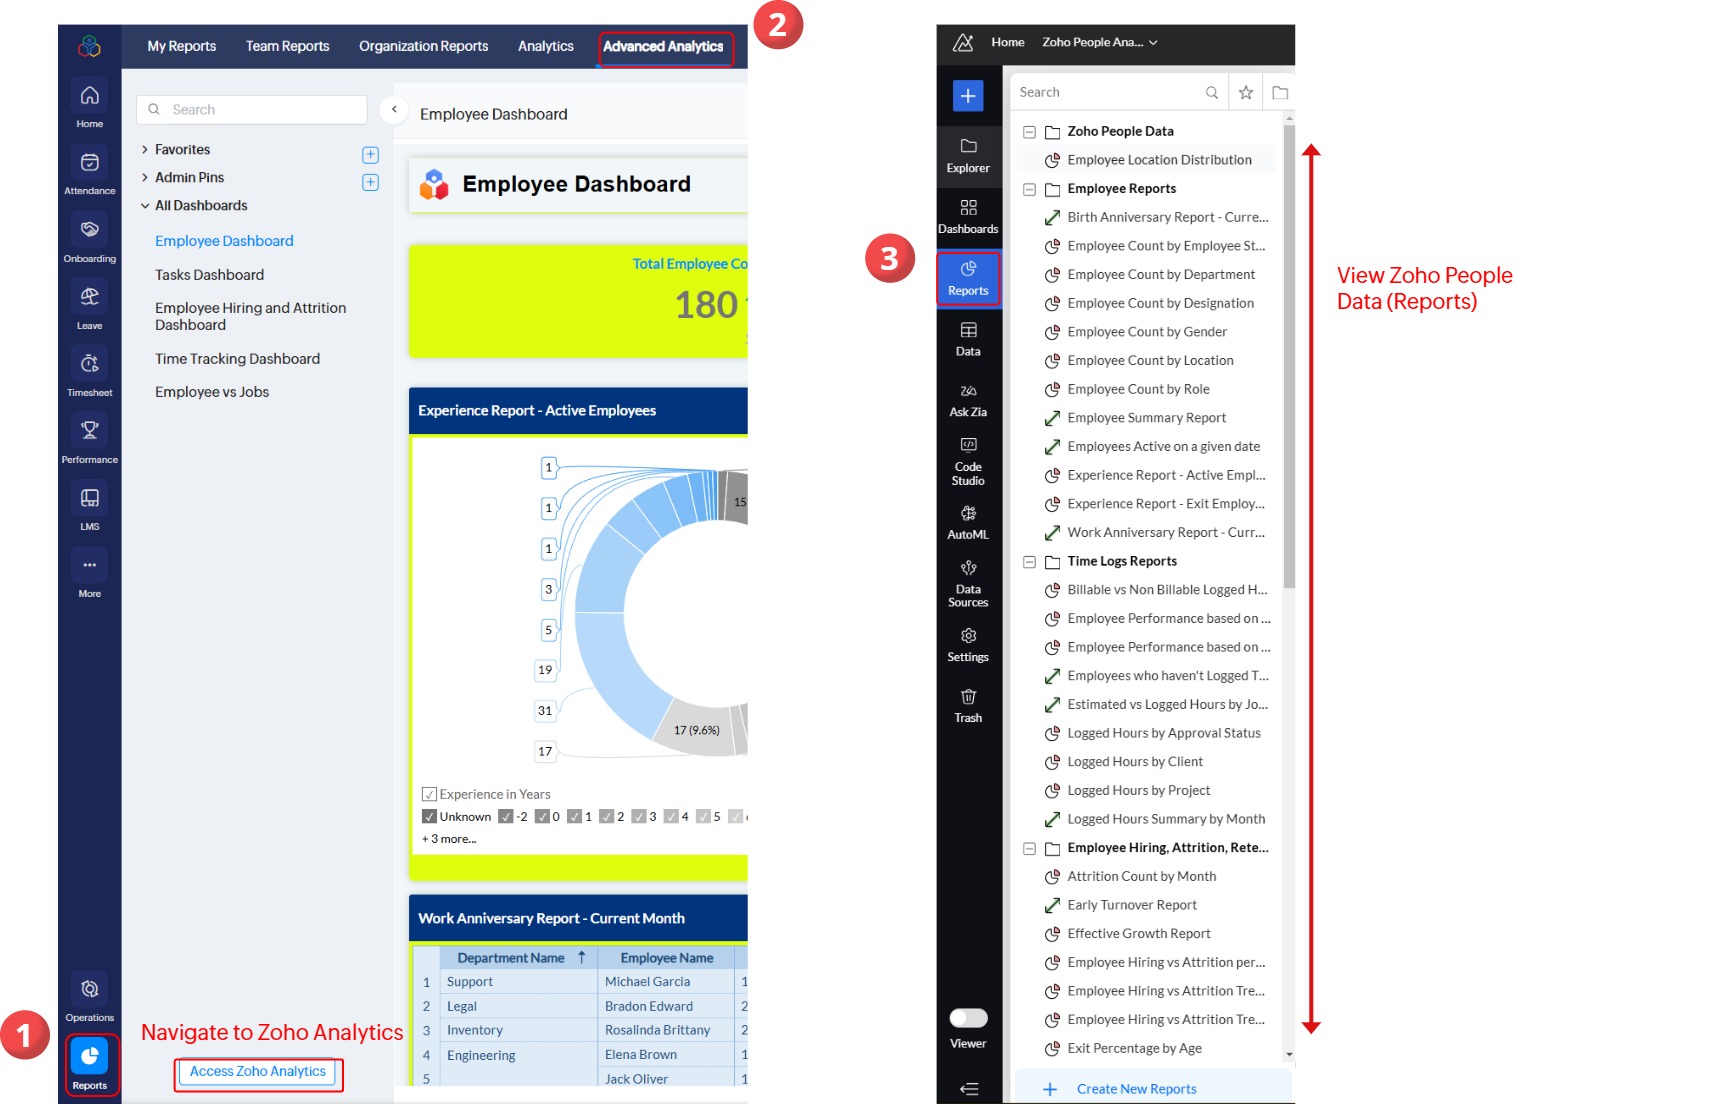The width and height of the screenshot is (1723, 1104).
Task: Expand the Admin Pins section
Action: coord(145,178)
